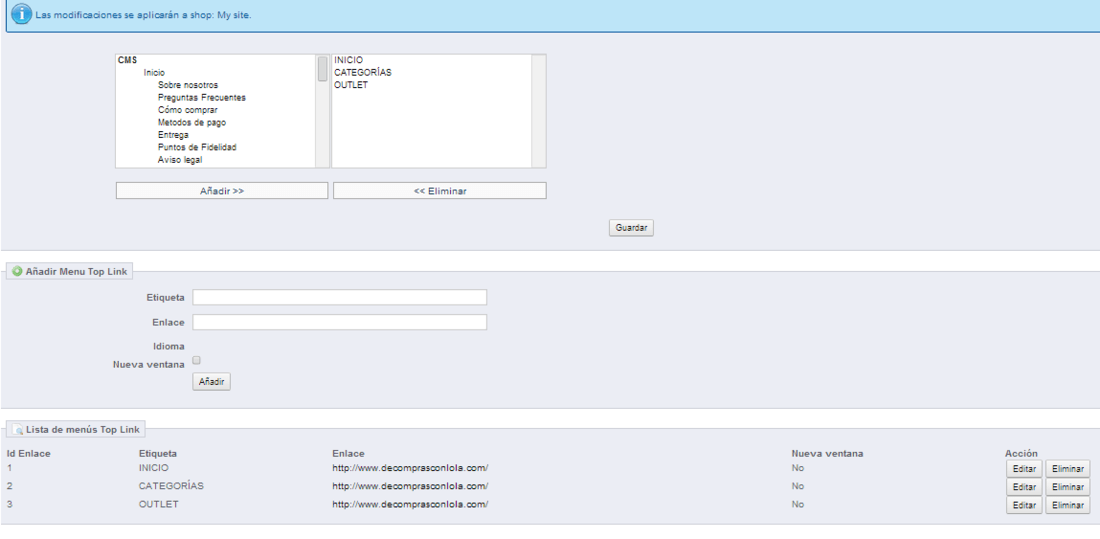Image resolution: width=1100 pixels, height=539 pixels.
Task: Click OUTLET label in the Top Link table
Action: 159,505
